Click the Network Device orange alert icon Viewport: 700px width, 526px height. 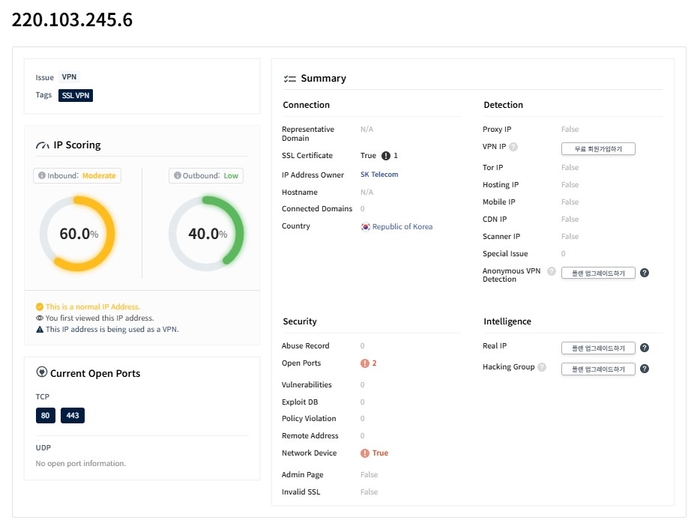point(366,453)
